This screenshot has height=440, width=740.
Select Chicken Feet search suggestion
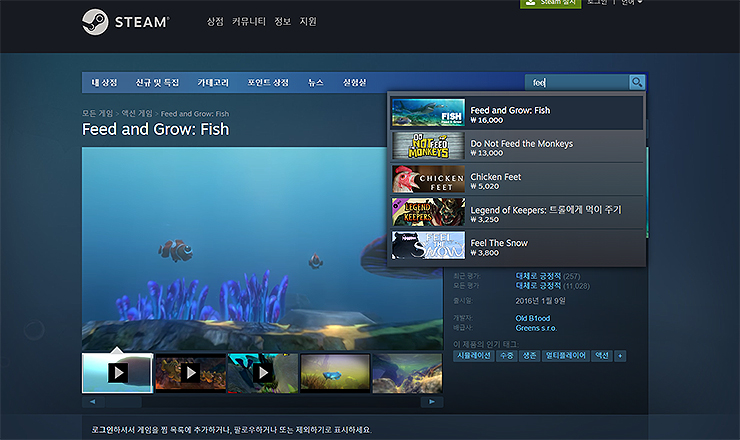pyautogui.click(x=517, y=179)
